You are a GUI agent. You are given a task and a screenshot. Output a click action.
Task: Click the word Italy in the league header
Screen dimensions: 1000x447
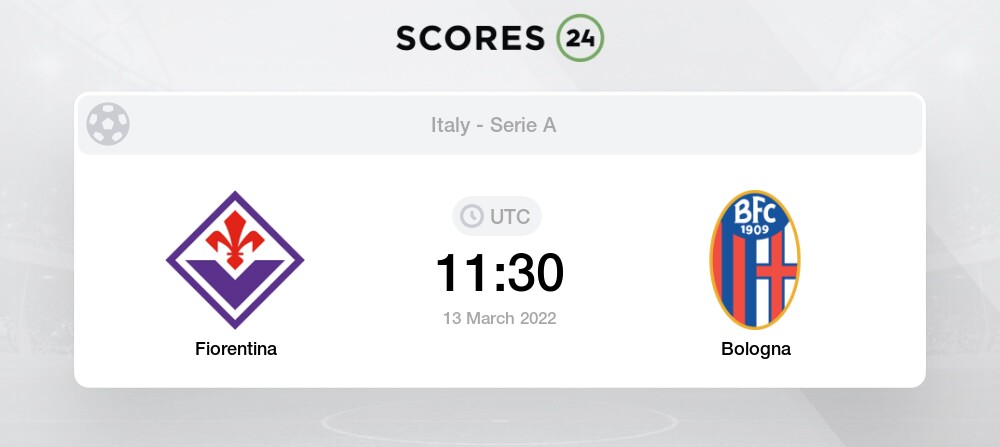coord(450,125)
